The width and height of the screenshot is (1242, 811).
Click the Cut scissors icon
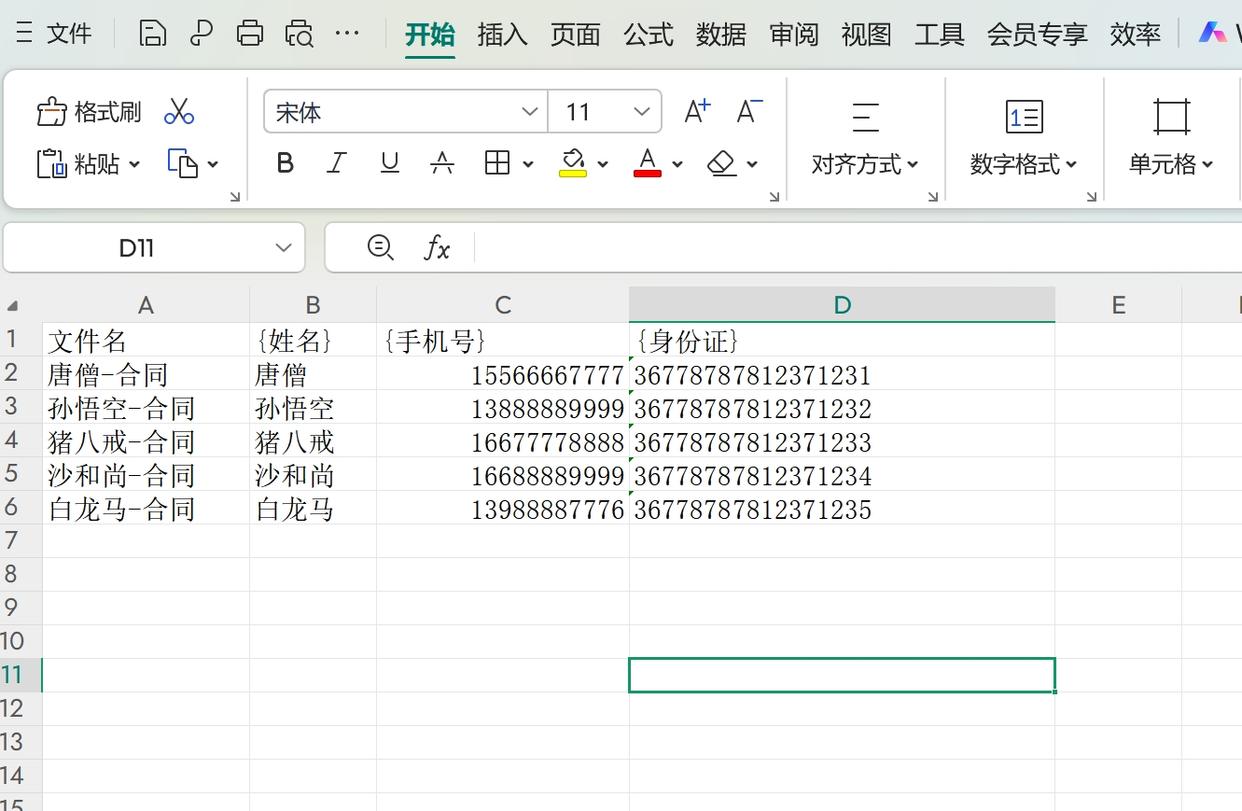(x=179, y=111)
